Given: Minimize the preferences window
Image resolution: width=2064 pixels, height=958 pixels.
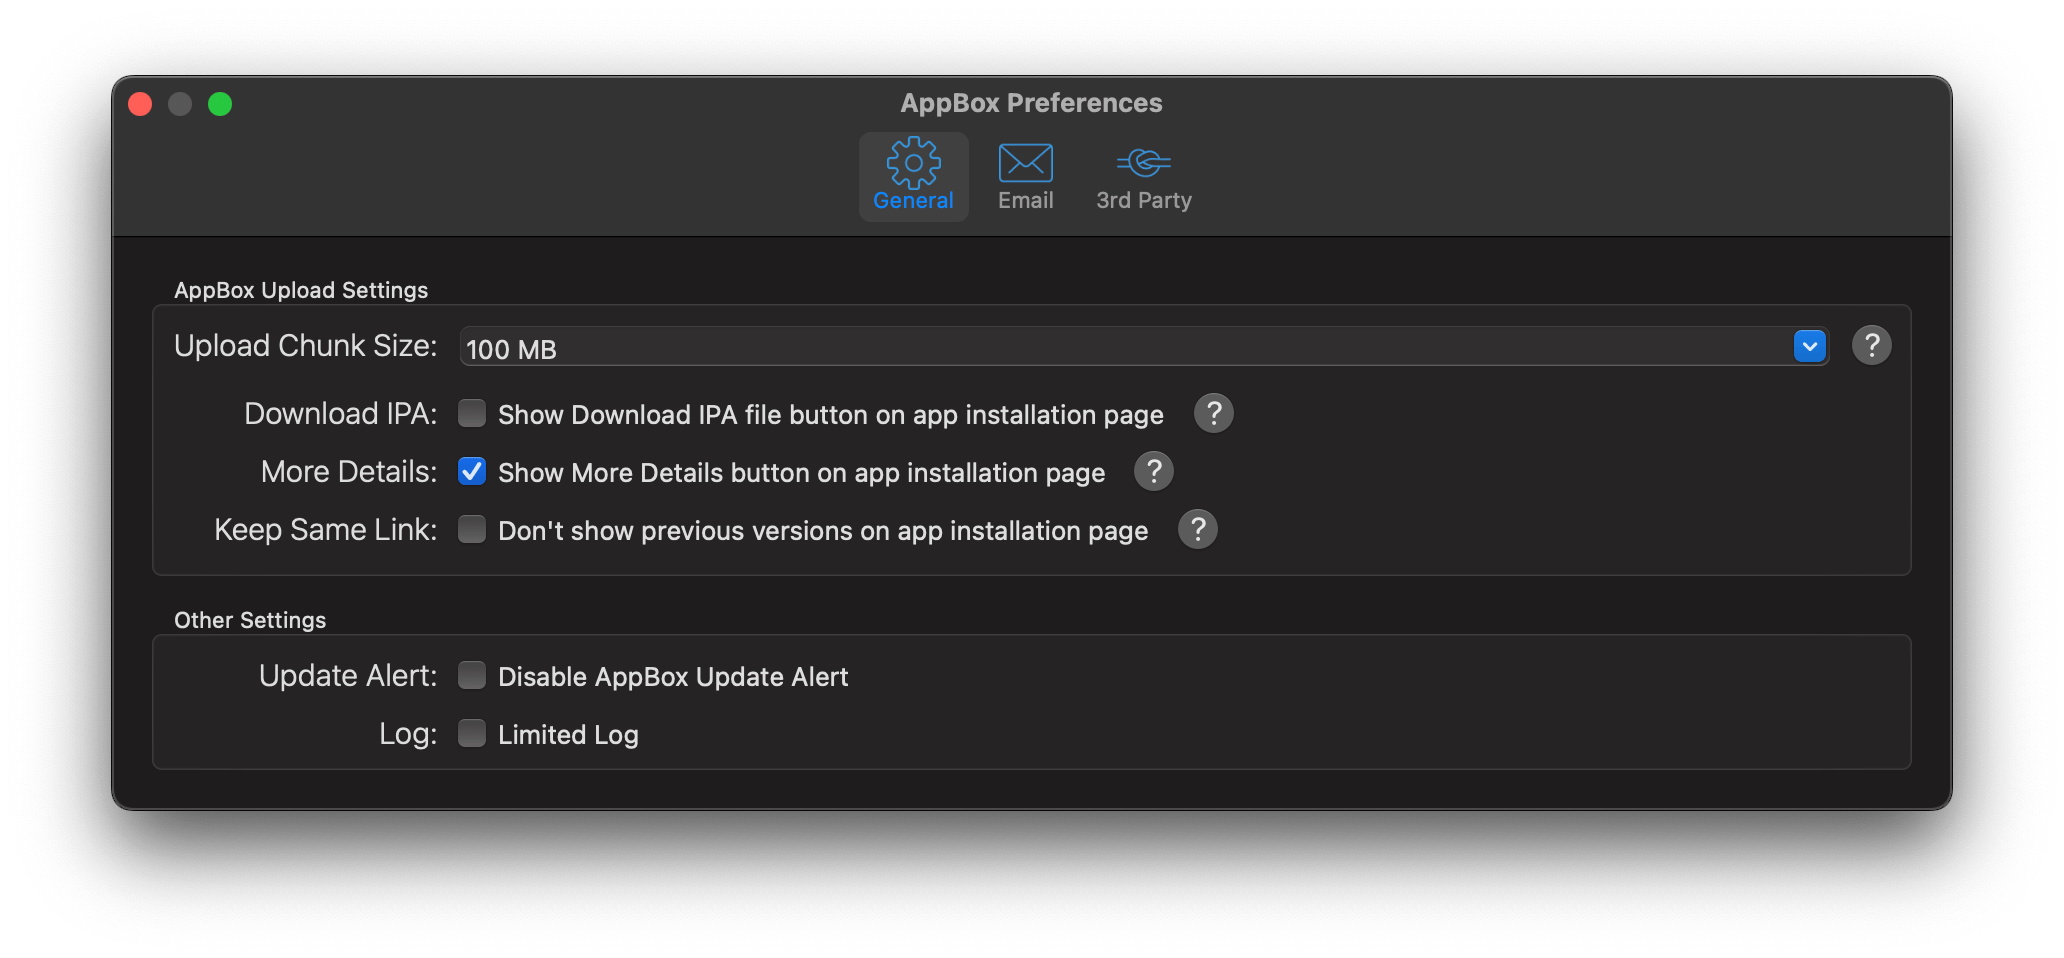Looking at the screenshot, I should (180, 104).
